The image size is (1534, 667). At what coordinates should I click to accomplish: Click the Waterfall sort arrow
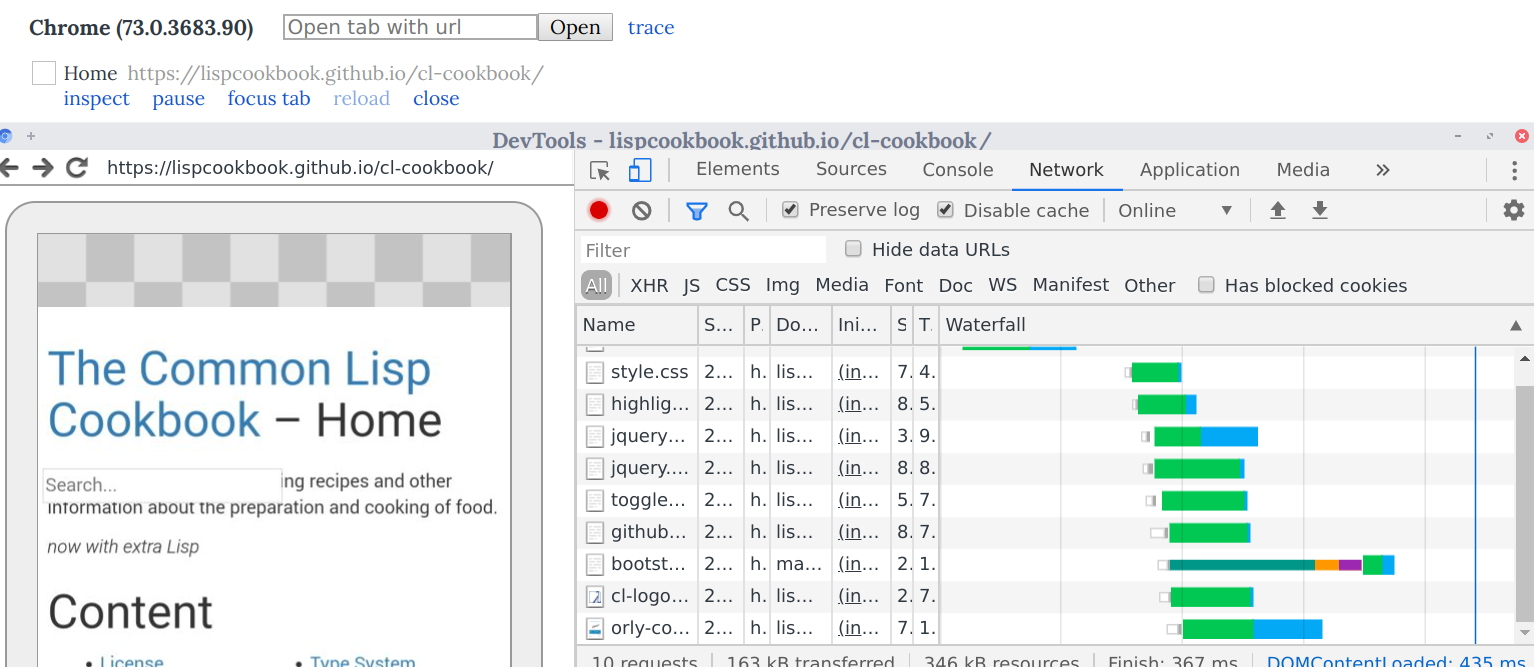(1515, 325)
